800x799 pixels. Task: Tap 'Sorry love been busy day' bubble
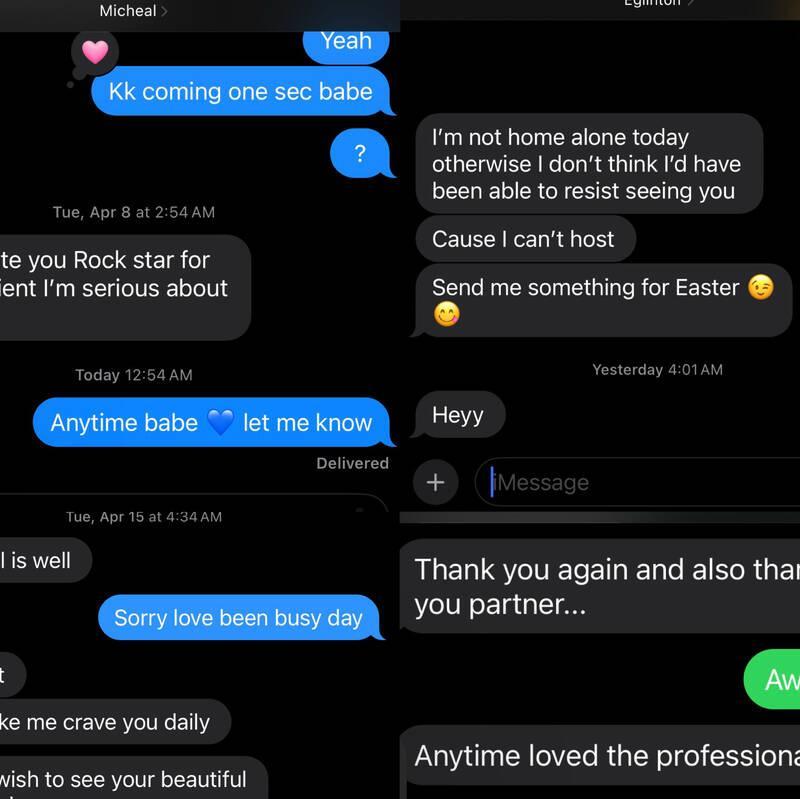240,617
